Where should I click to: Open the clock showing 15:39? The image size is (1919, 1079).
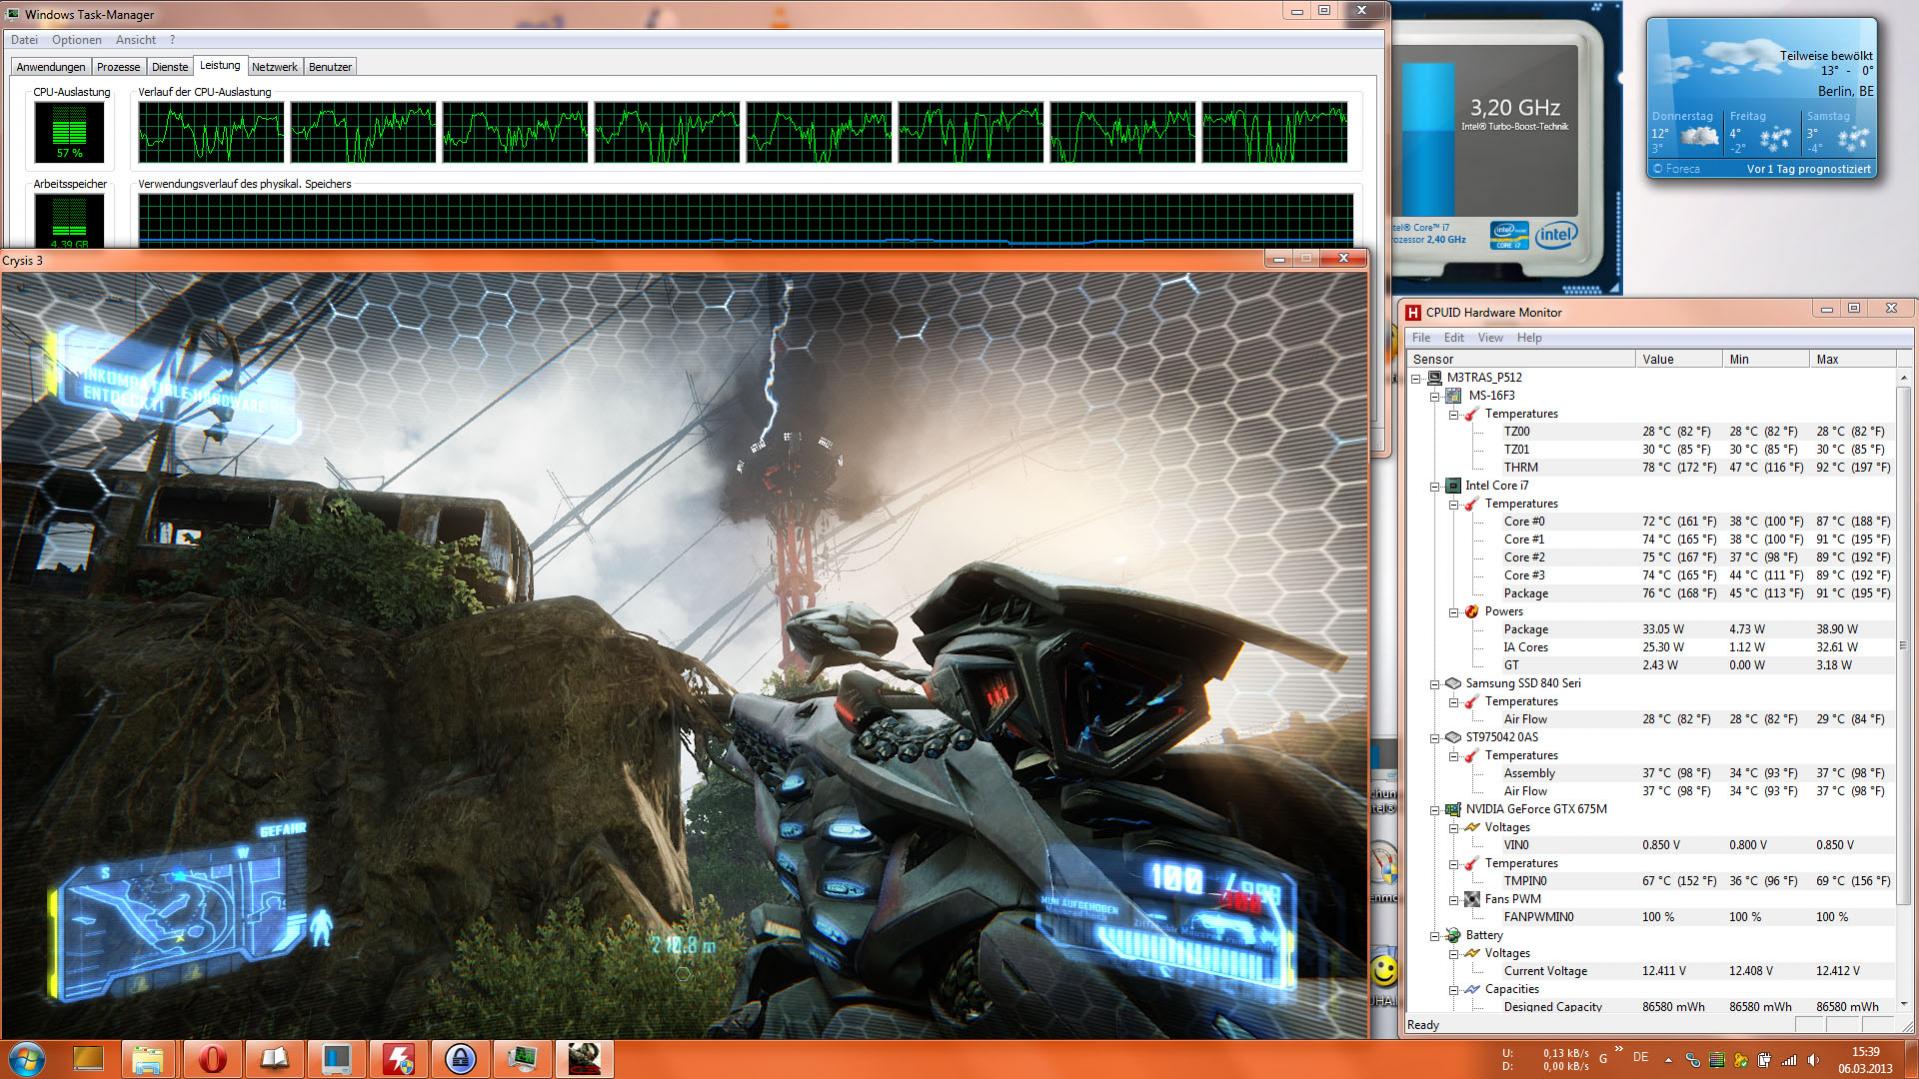pos(1865,1059)
